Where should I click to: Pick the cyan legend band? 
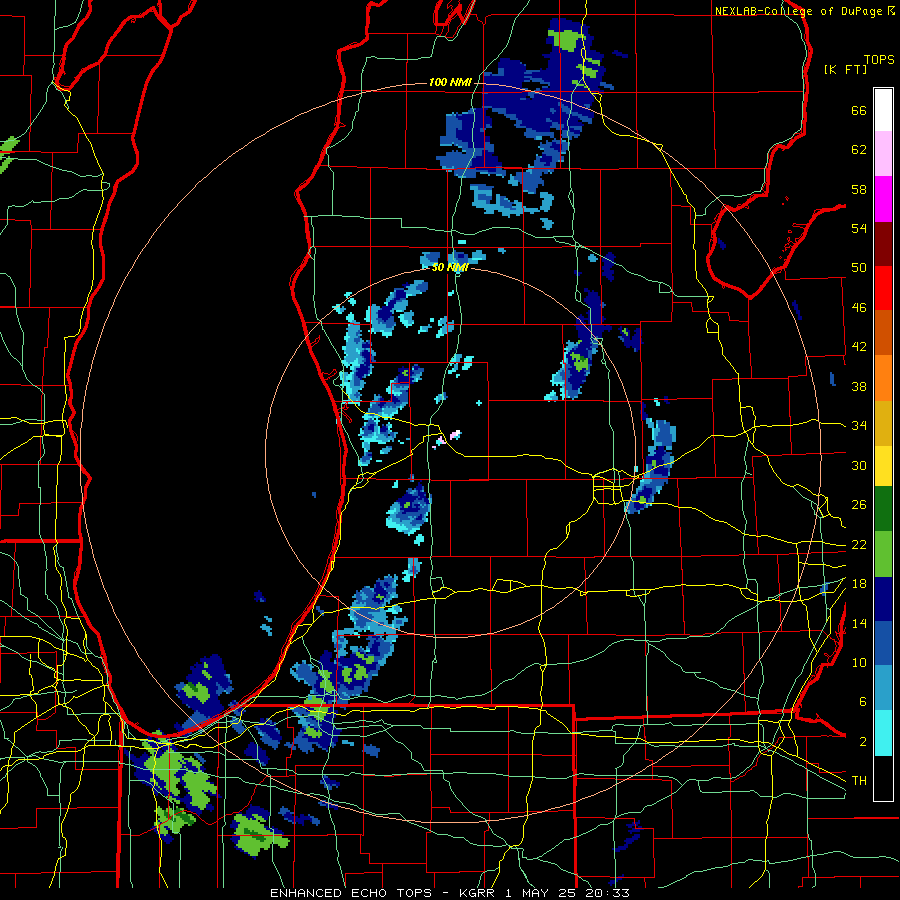pyautogui.click(x=883, y=732)
